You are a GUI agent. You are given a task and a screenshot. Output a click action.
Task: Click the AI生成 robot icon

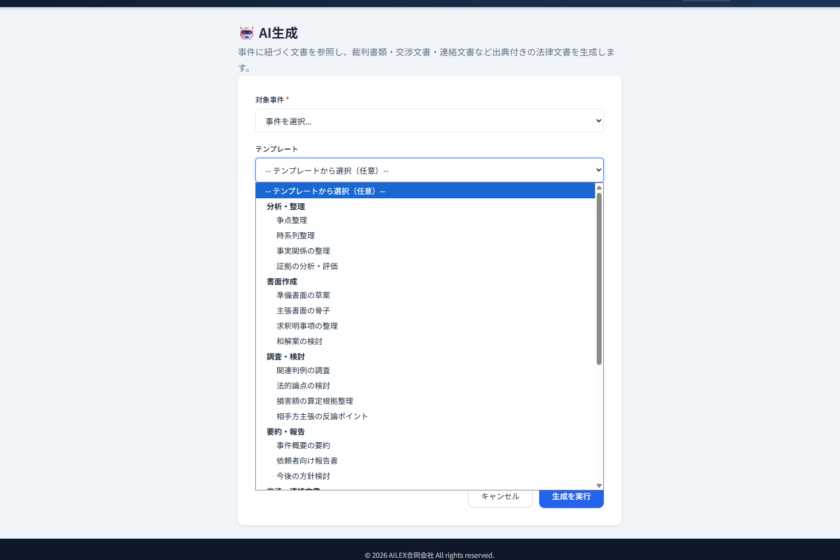247,33
